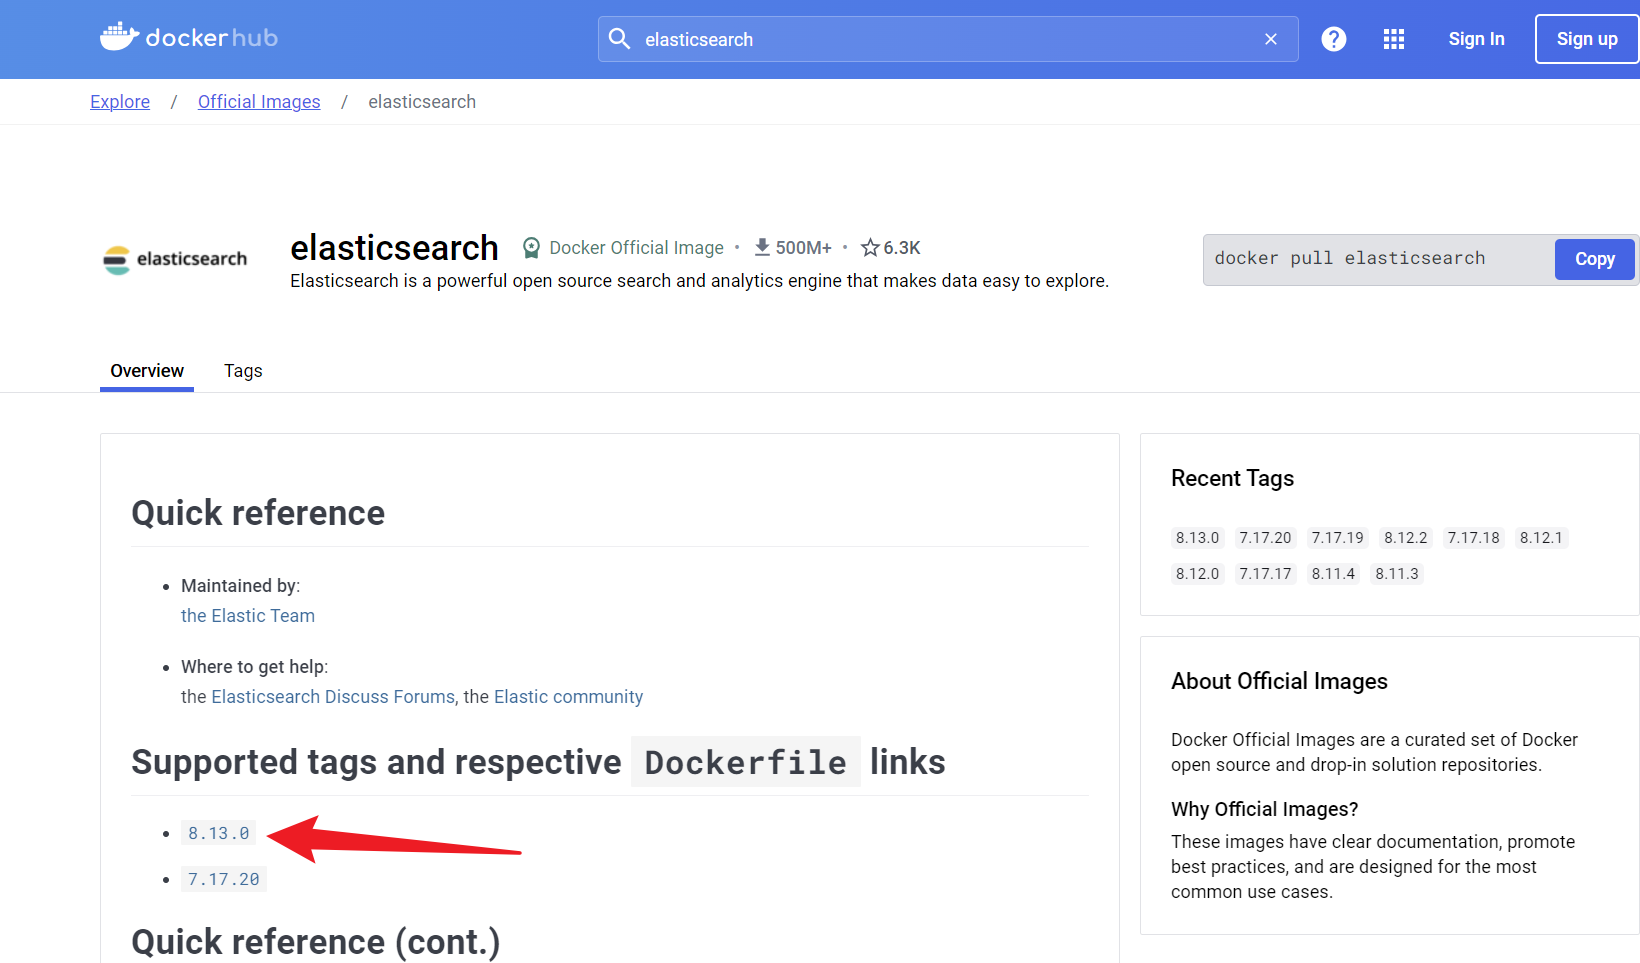Screen dimensions: 1640x963
Task: Select recent tag 8.11.4
Action: [1333, 574]
